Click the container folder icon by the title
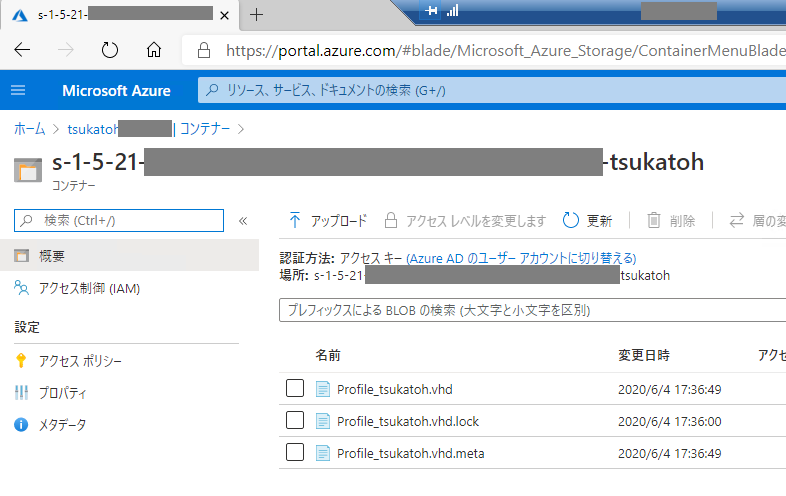This screenshot has width=786, height=496. (x=28, y=170)
